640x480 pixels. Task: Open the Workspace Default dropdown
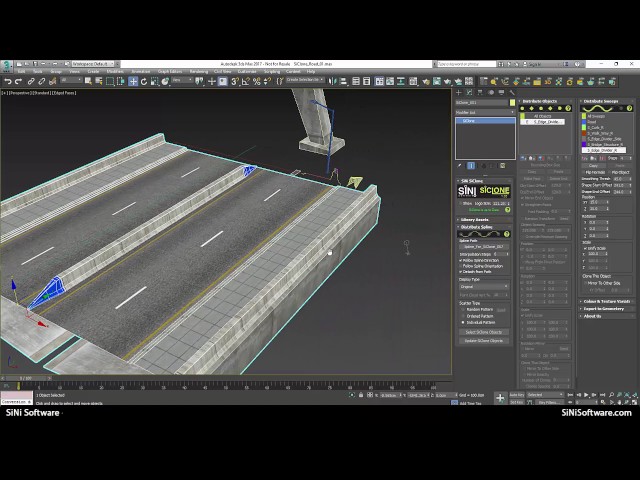click(95, 64)
